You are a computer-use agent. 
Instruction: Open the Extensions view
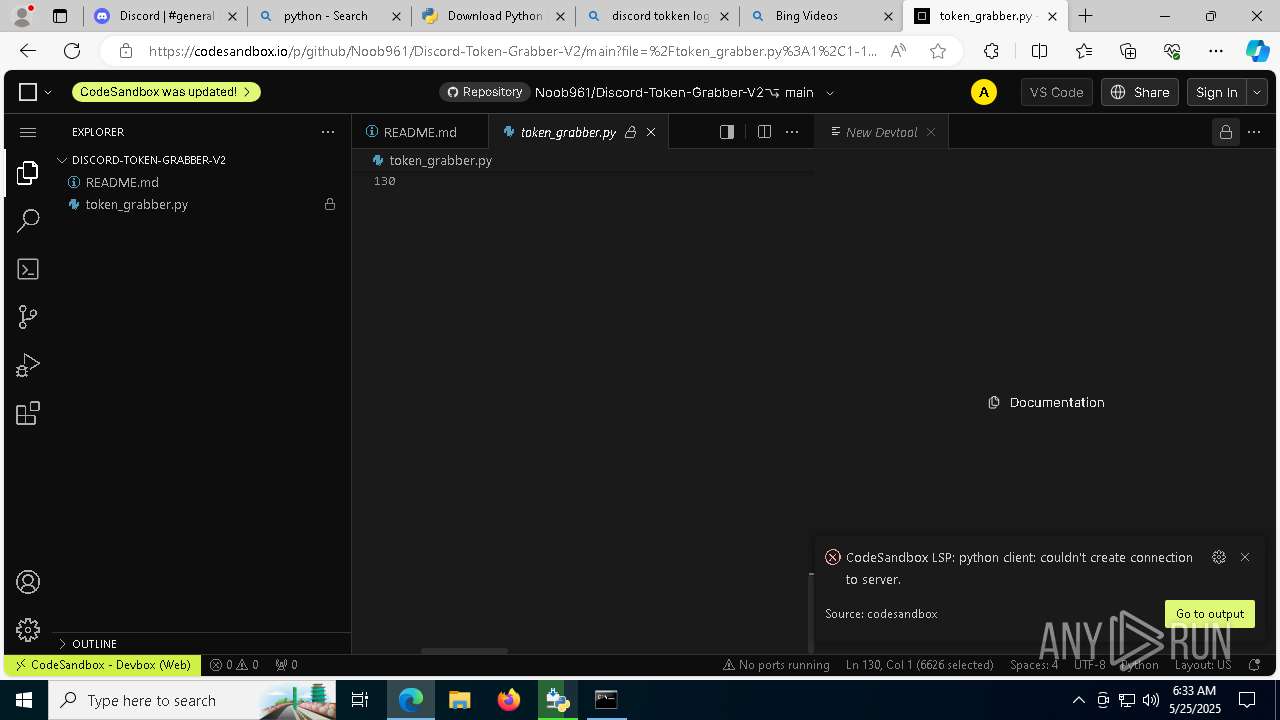point(28,413)
